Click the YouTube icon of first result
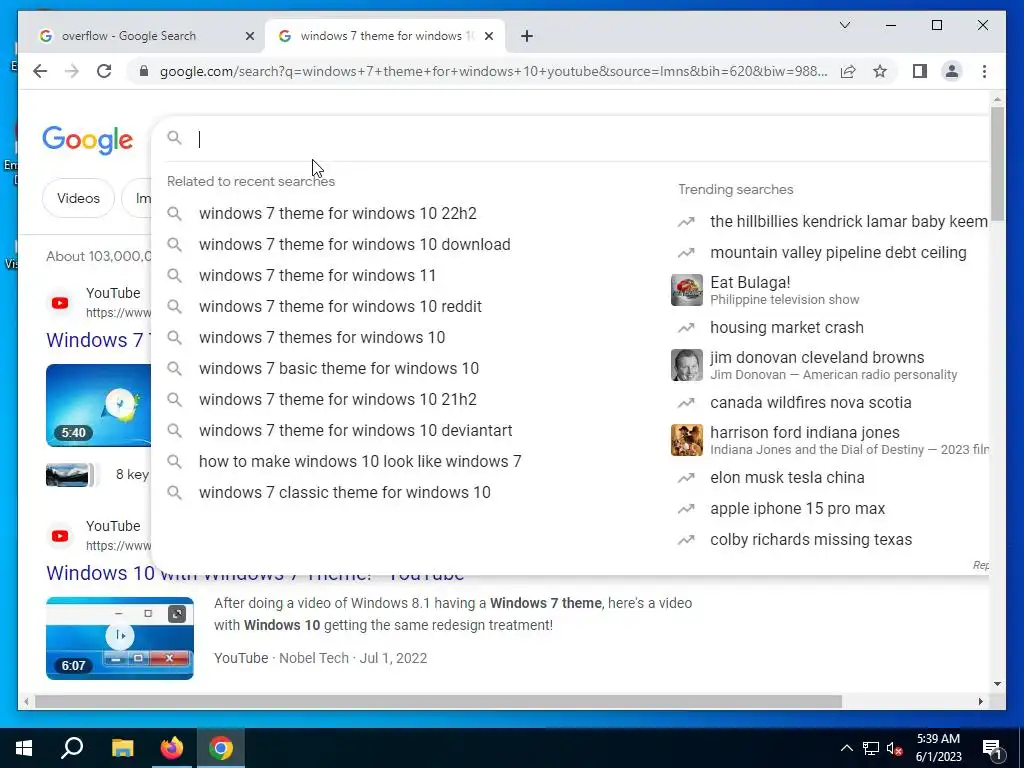1024x768 pixels. point(59,303)
